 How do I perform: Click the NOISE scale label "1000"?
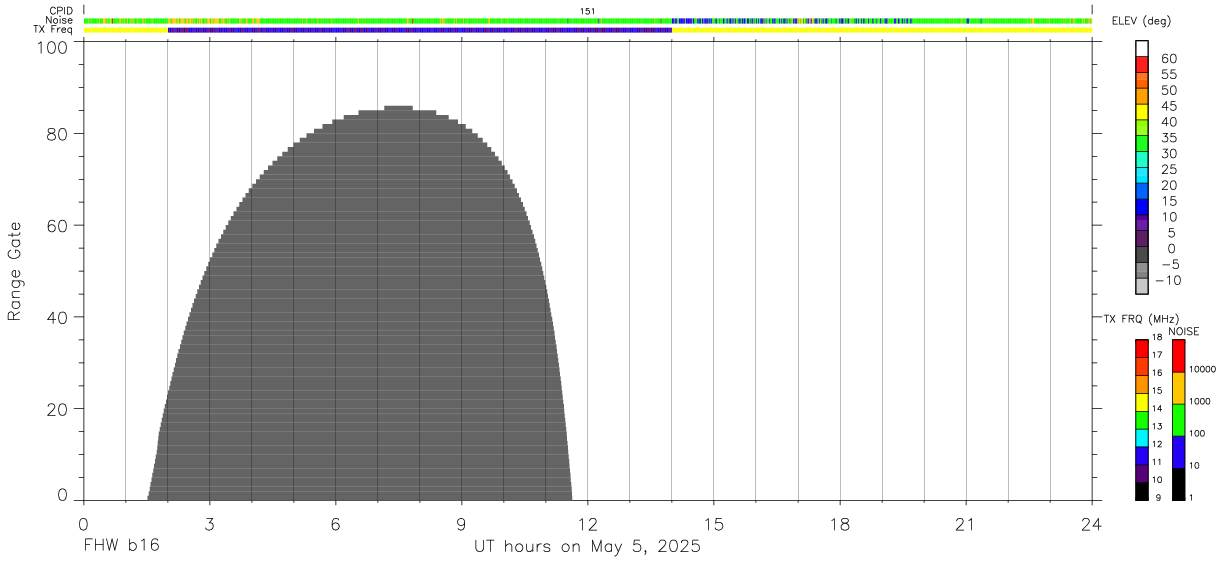pyautogui.click(x=1200, y=401)
